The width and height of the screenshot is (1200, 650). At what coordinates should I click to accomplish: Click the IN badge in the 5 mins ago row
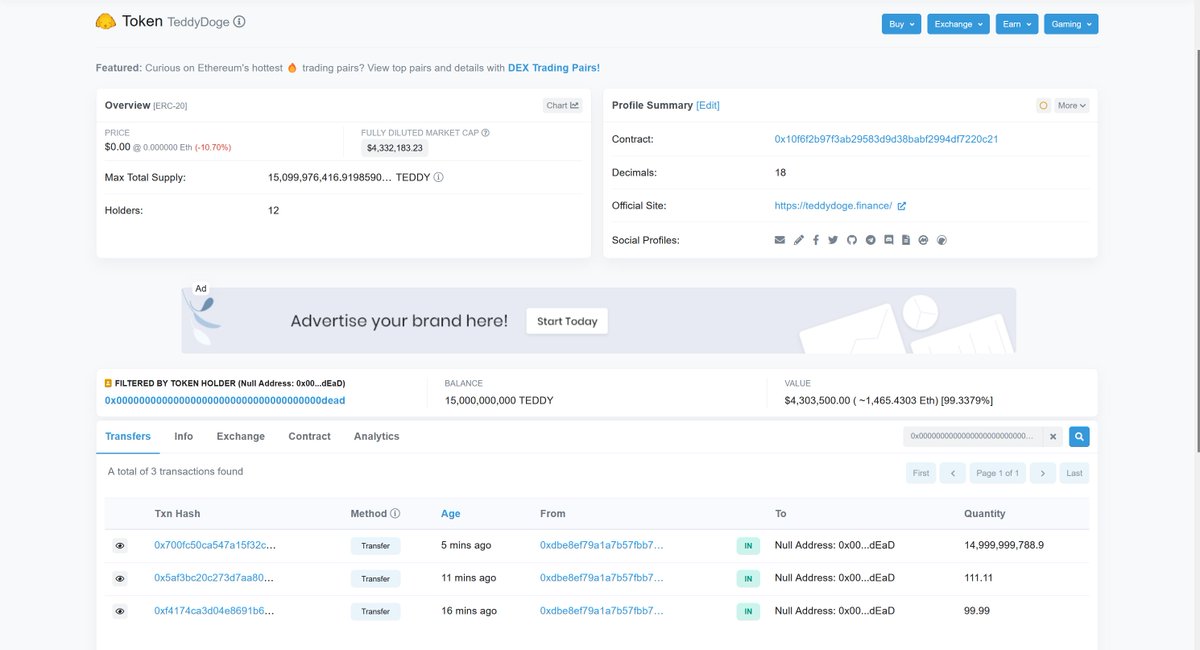click(x=749, y=546)
